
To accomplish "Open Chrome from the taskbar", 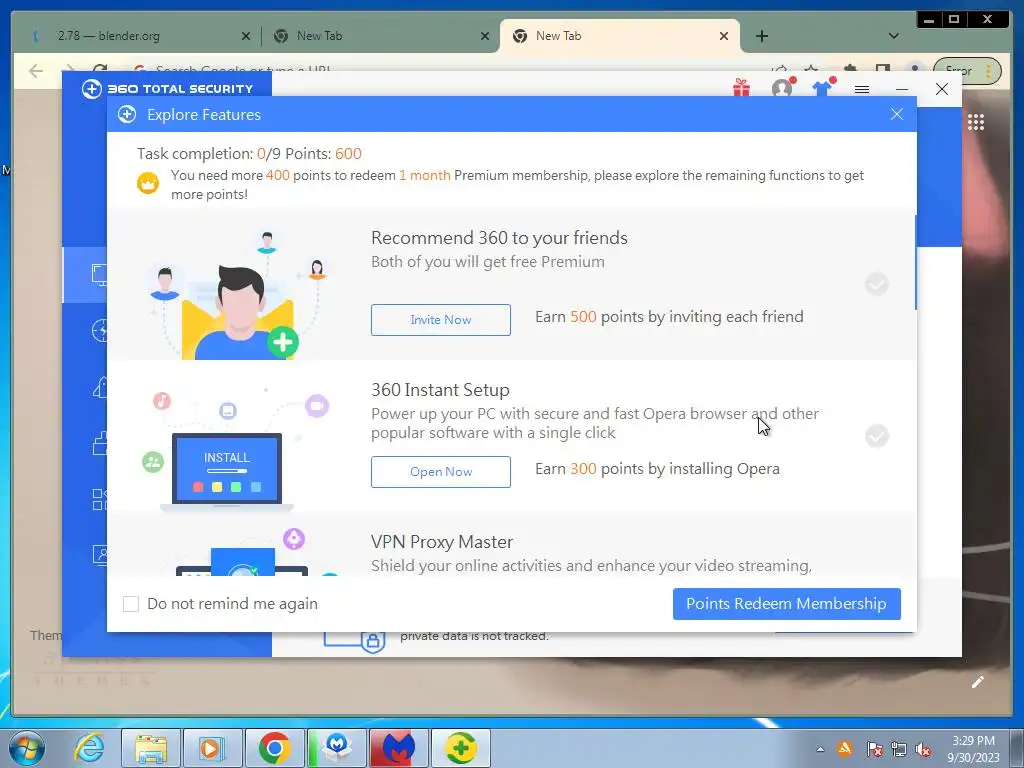I will [274, 748].
